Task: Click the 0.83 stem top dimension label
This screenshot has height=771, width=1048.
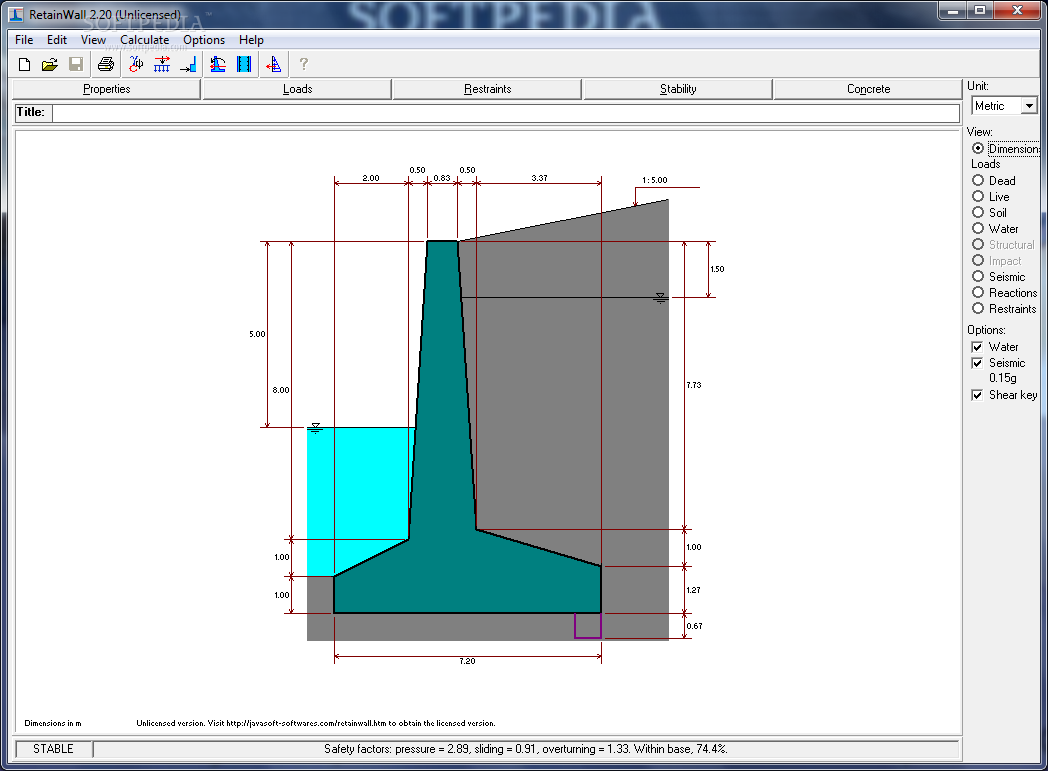Action: [x=442, y=178]
